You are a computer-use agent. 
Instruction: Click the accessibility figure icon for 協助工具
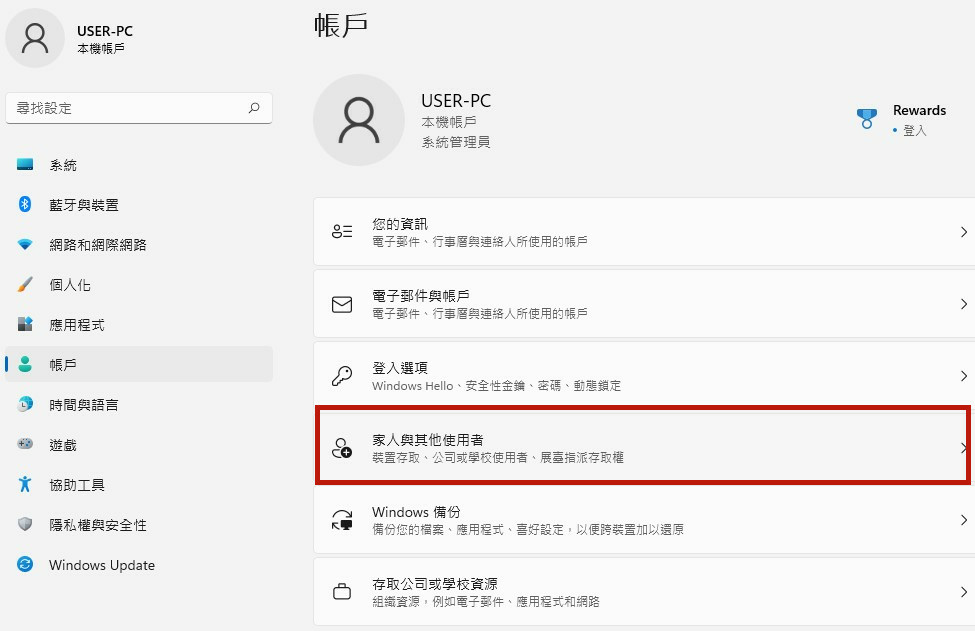(x=26, y=485)
